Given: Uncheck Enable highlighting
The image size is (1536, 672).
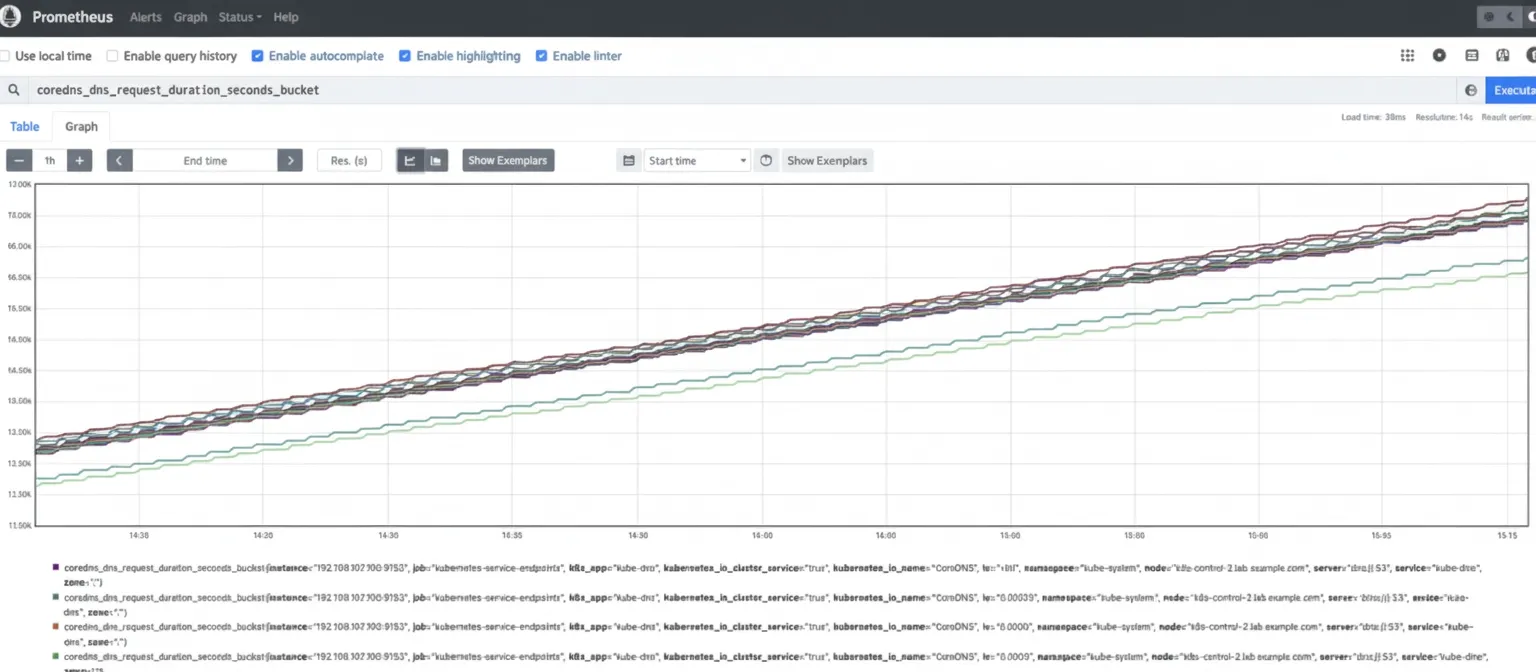Looking at the screenshot, I should pos(405,56).
